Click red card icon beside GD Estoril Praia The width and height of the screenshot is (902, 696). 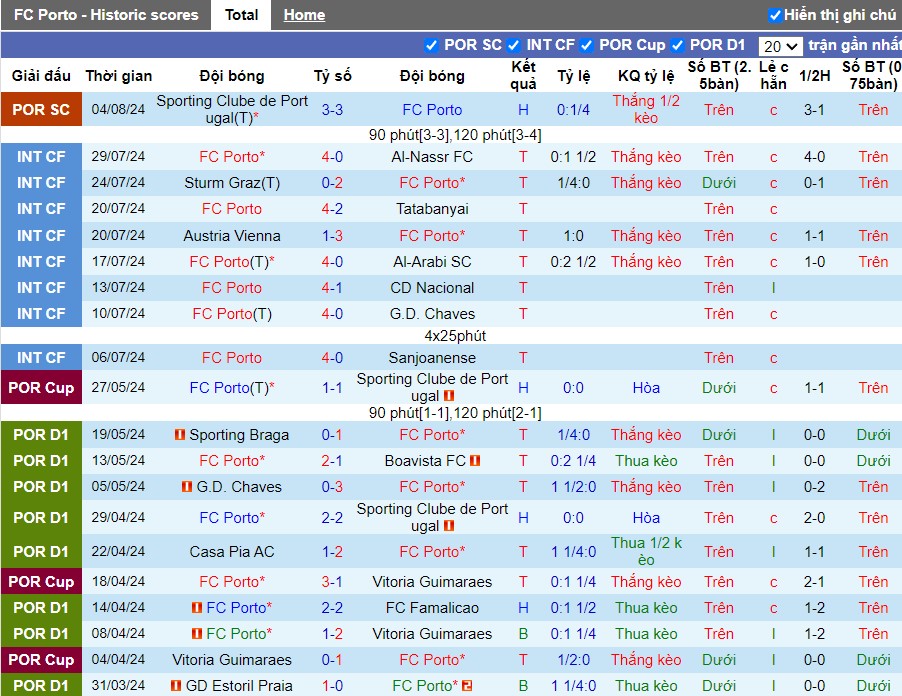coord(176,686)
